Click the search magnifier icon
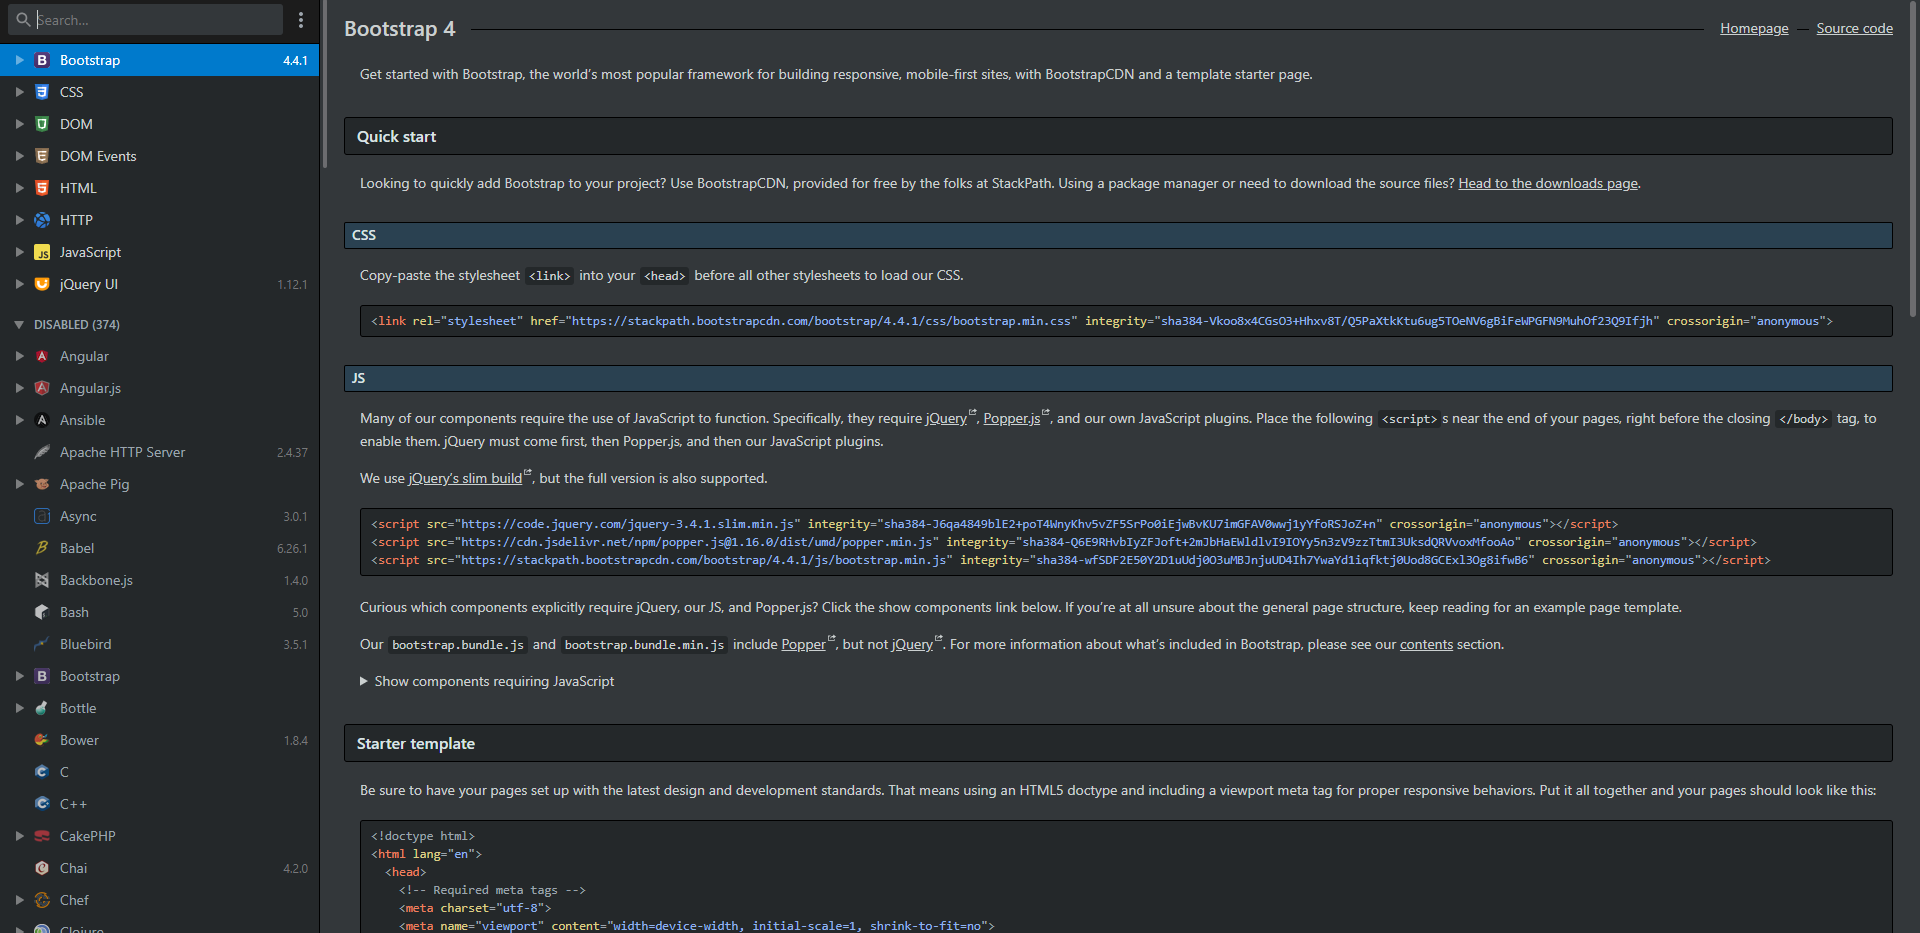1920x933 pixels. [x=22, y=19]
